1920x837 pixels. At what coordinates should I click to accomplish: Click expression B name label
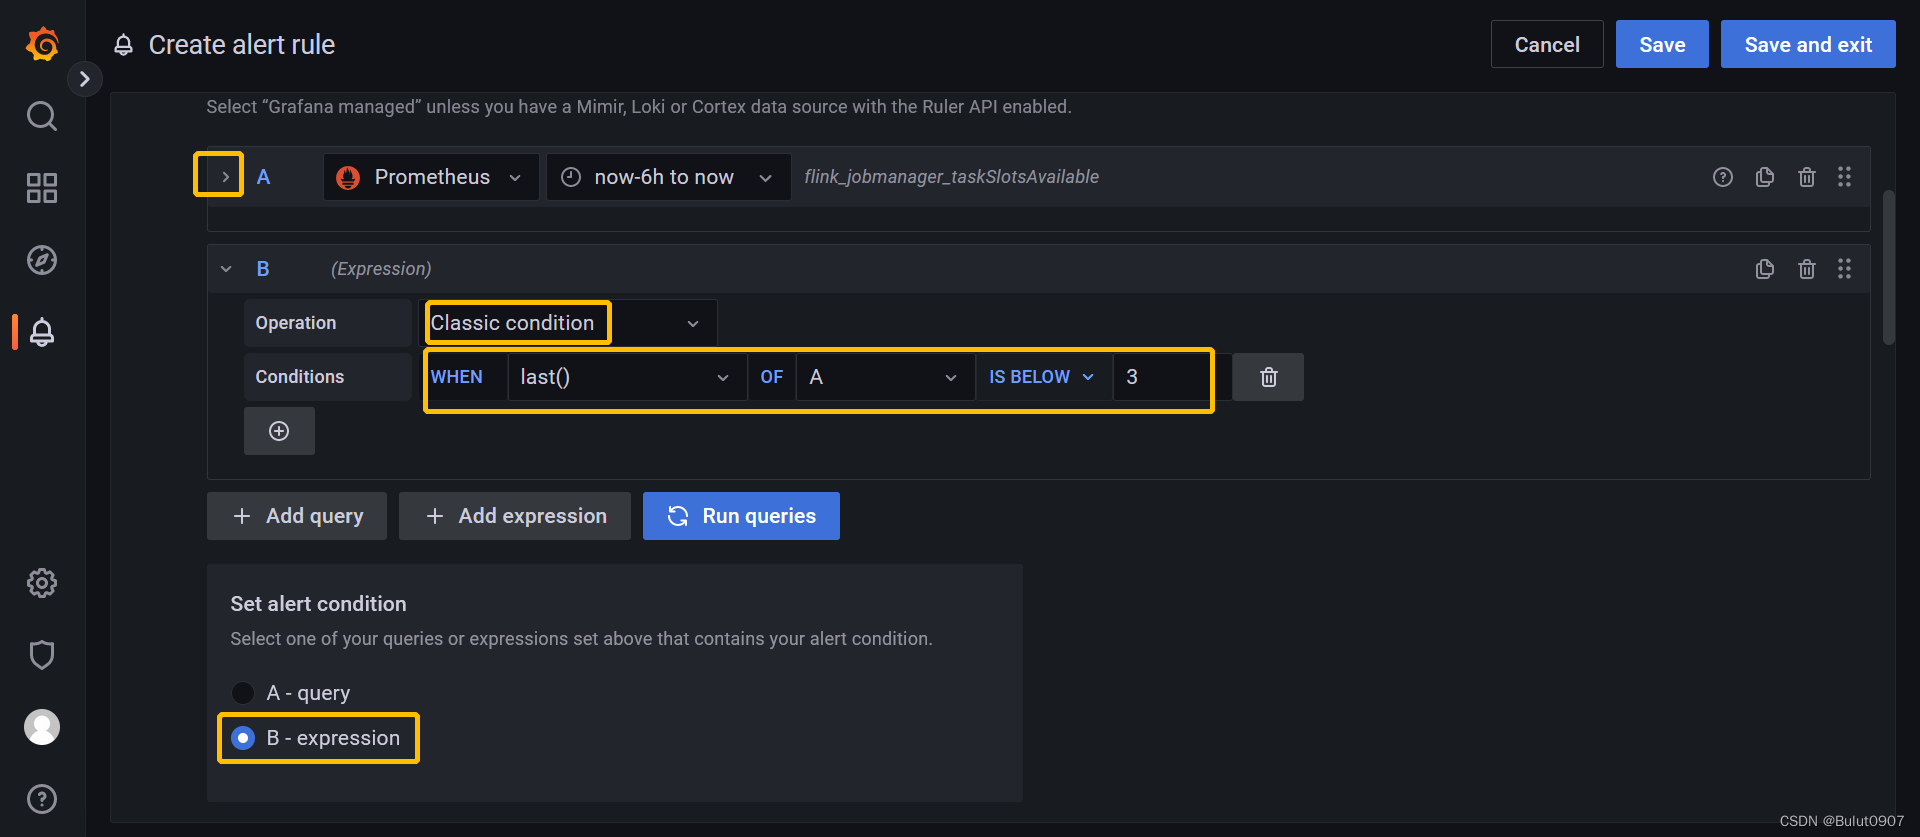tap(263, 269)
